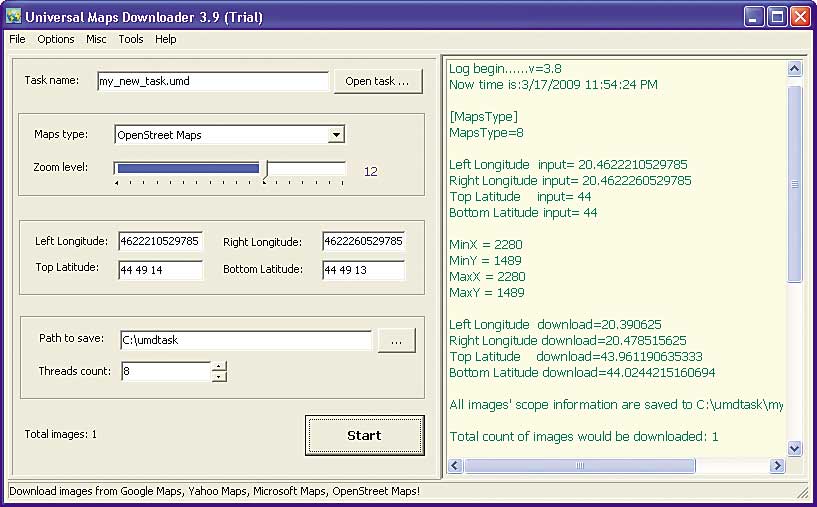Click the Open task button
Screen dimensions: 817x507
click(378, 81)
